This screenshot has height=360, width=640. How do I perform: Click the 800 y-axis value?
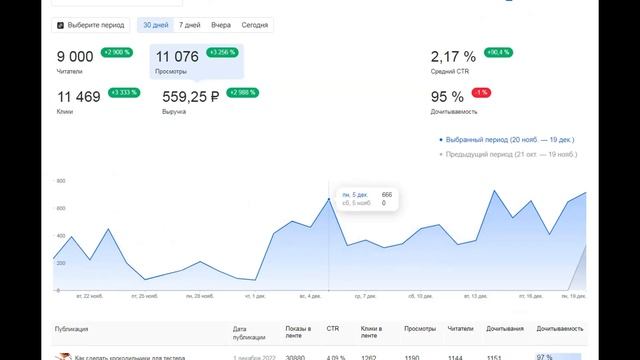tap(61, 181)
